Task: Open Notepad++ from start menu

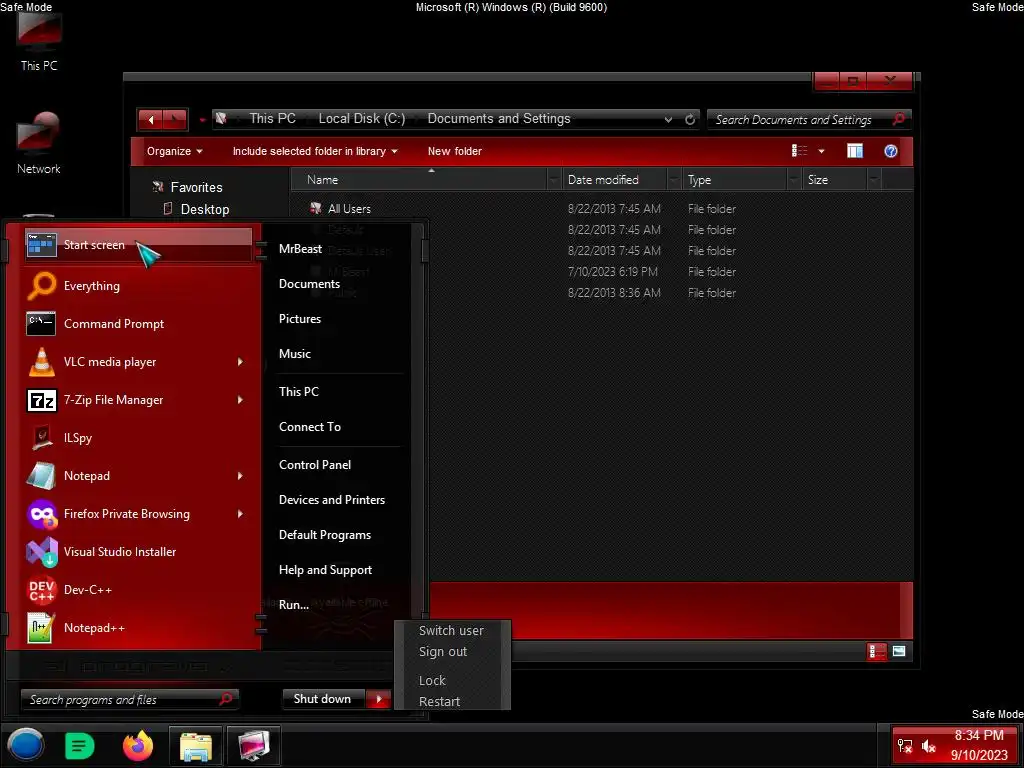Action: click(138, 628)
